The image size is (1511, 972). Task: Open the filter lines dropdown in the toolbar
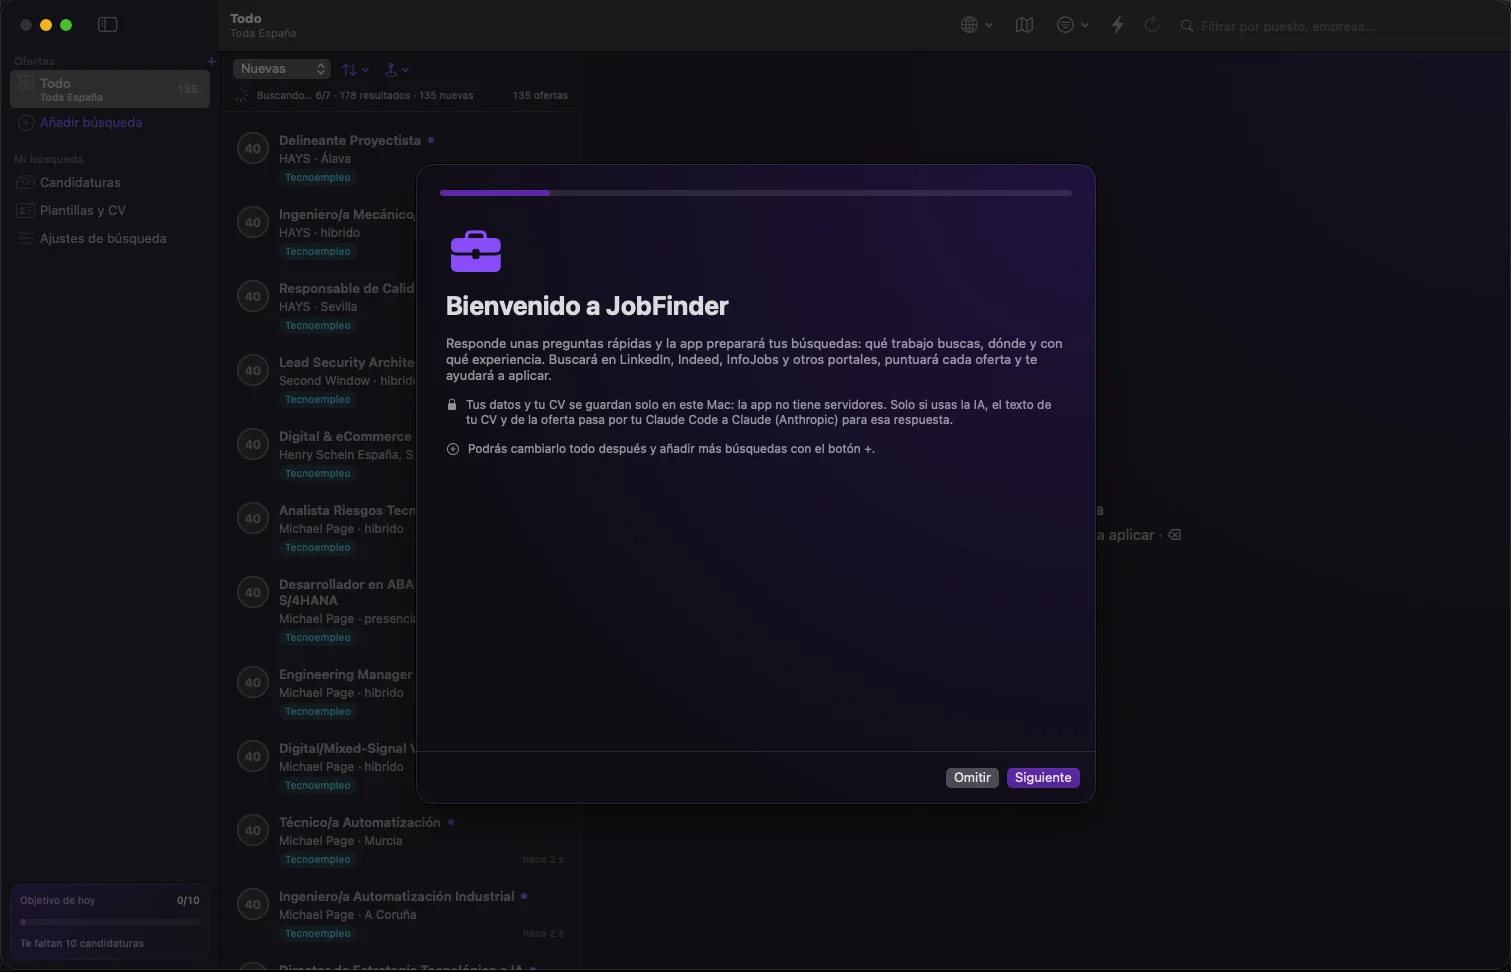tap(1072, 25)
